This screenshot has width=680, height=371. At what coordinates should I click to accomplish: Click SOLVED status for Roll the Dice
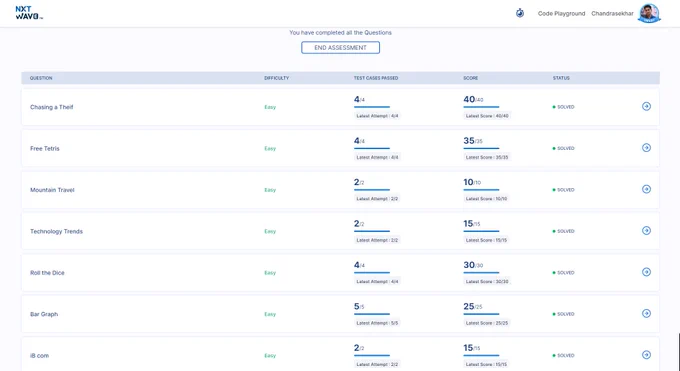[563, 273]
